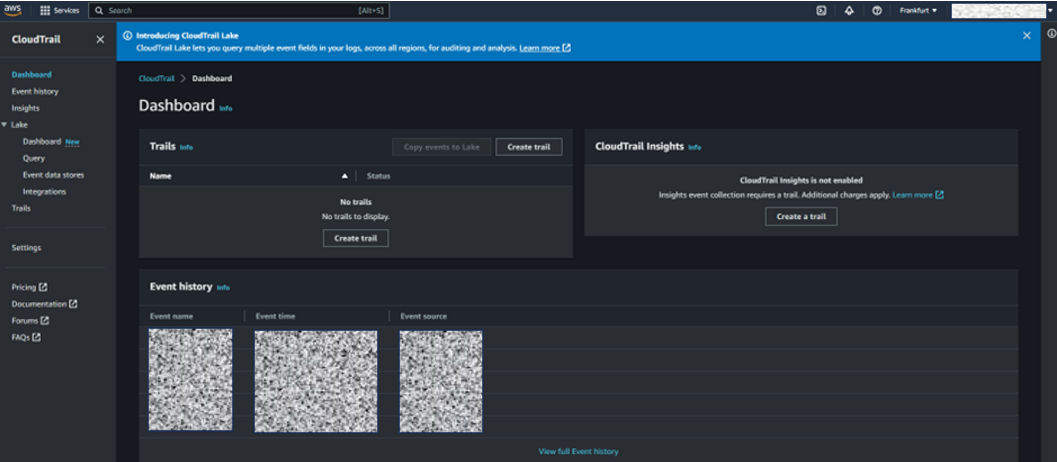The height and width of the screenshot is (462, 1057).
Task: Click Create a trail button in Insights
Action: point(801,216)
